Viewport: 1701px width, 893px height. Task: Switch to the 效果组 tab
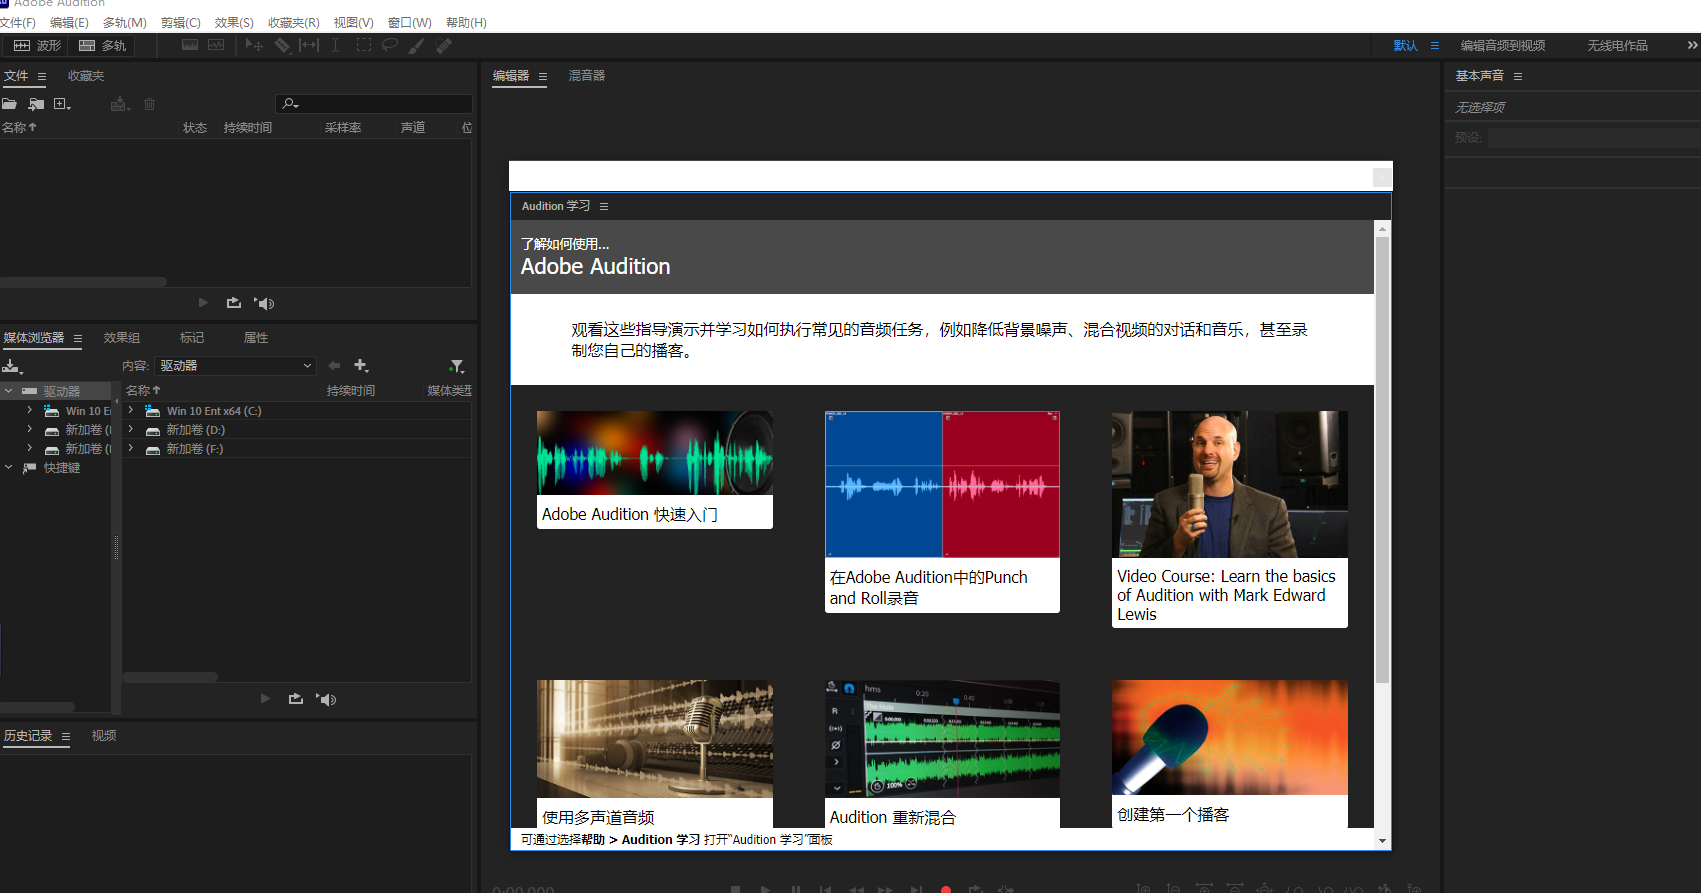pos(122,338)
